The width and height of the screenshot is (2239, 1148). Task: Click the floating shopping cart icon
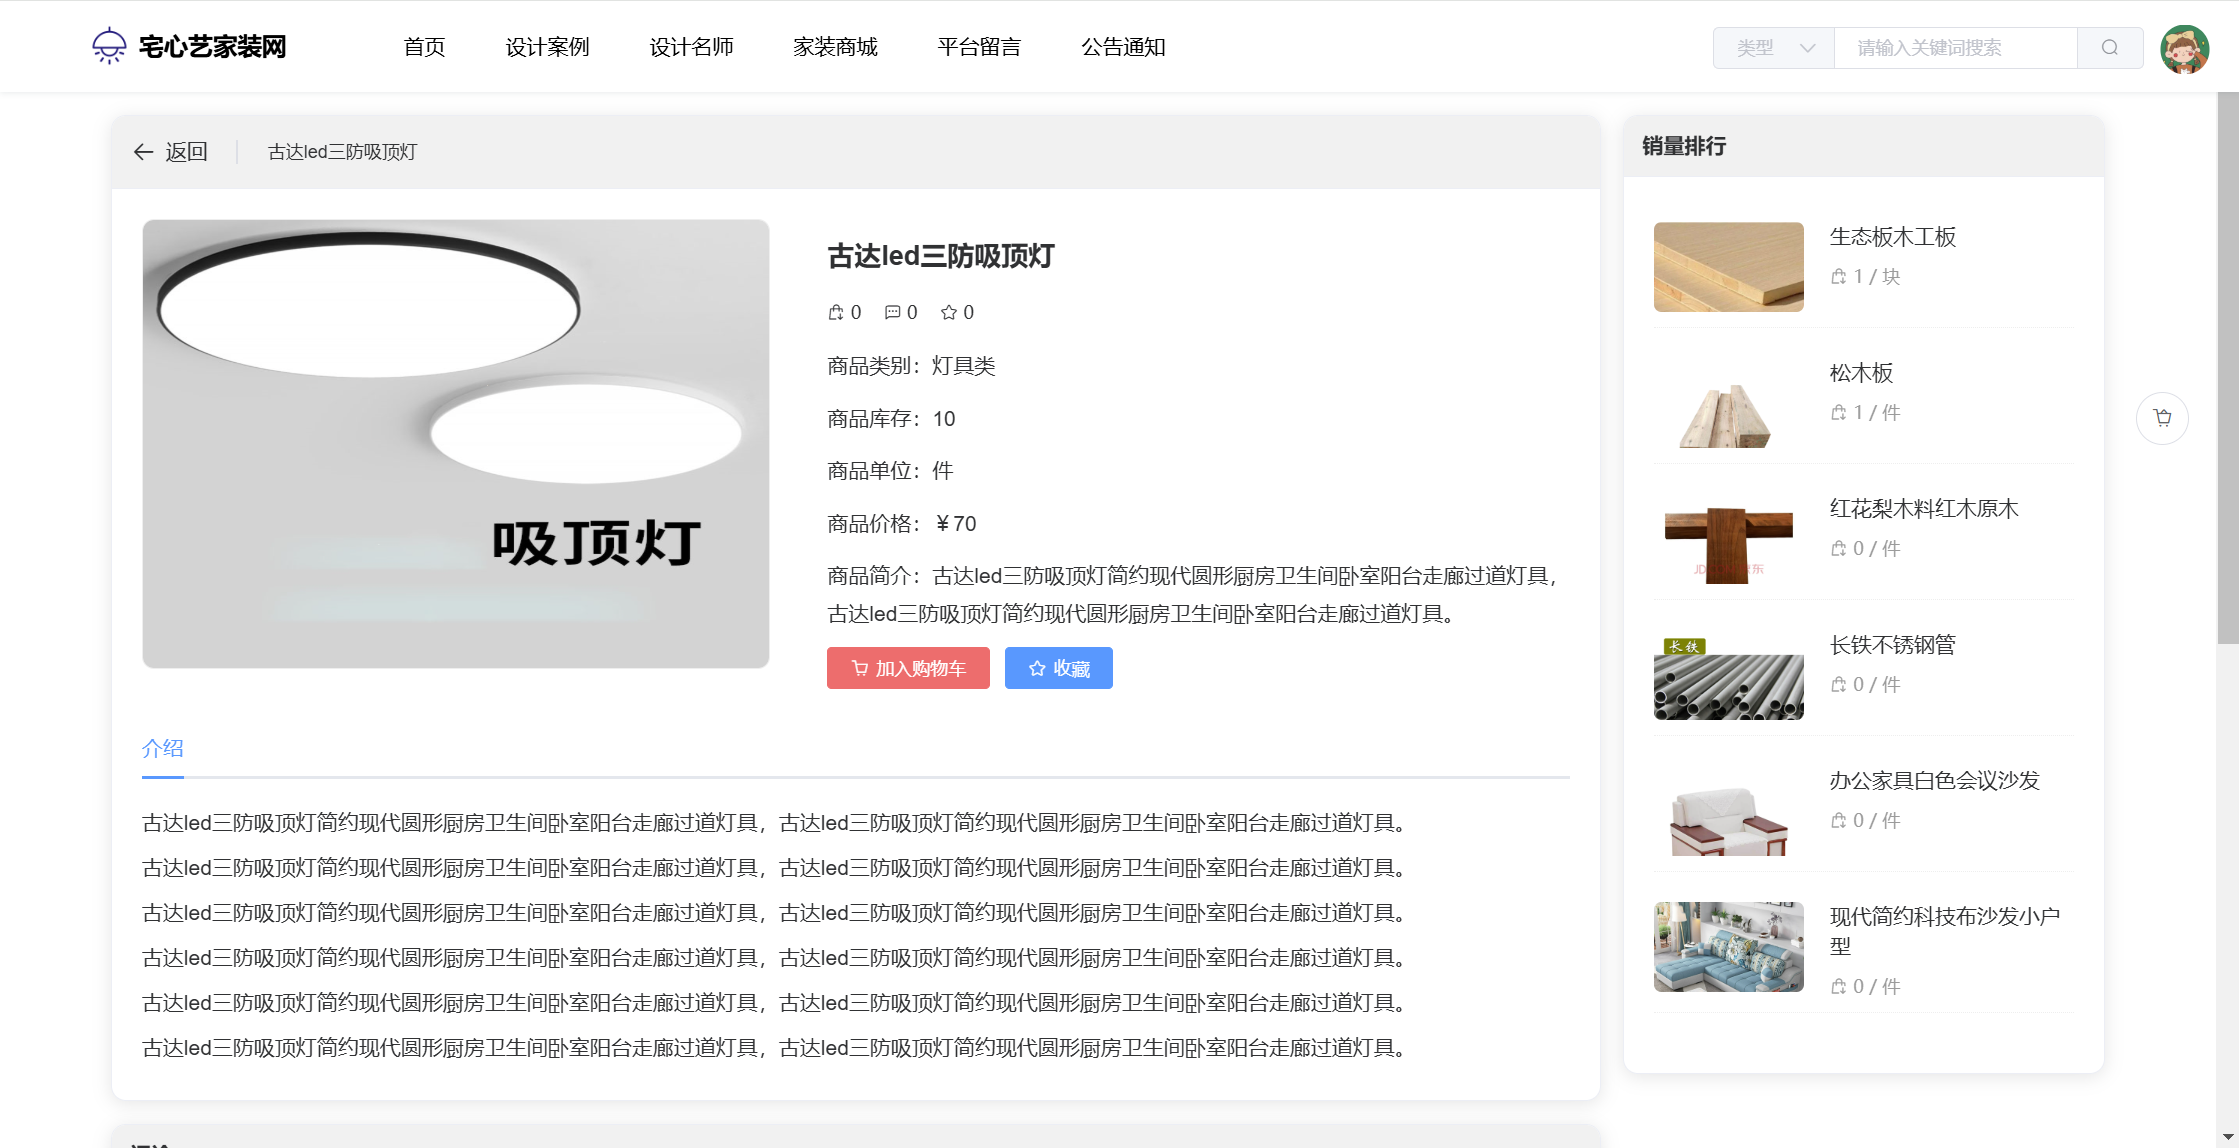coord(2162,418)
